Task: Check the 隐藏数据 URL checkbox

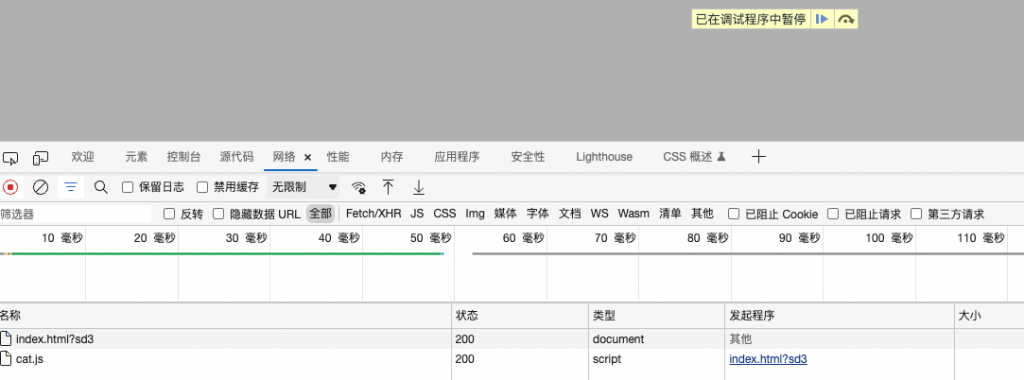Action: 218,214
